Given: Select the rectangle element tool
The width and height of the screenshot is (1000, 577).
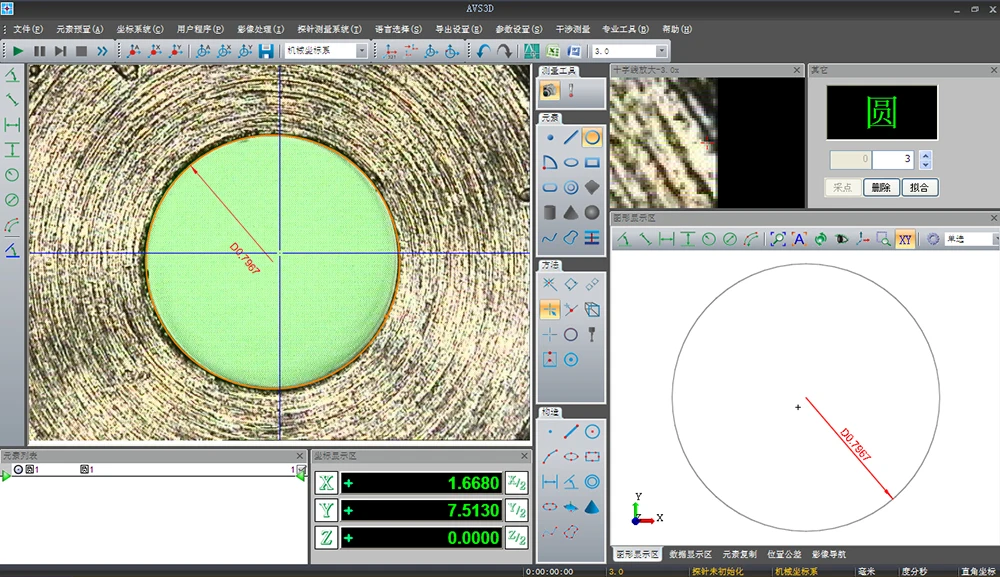Looking at the screenshot, I should [x=592, y=162].
